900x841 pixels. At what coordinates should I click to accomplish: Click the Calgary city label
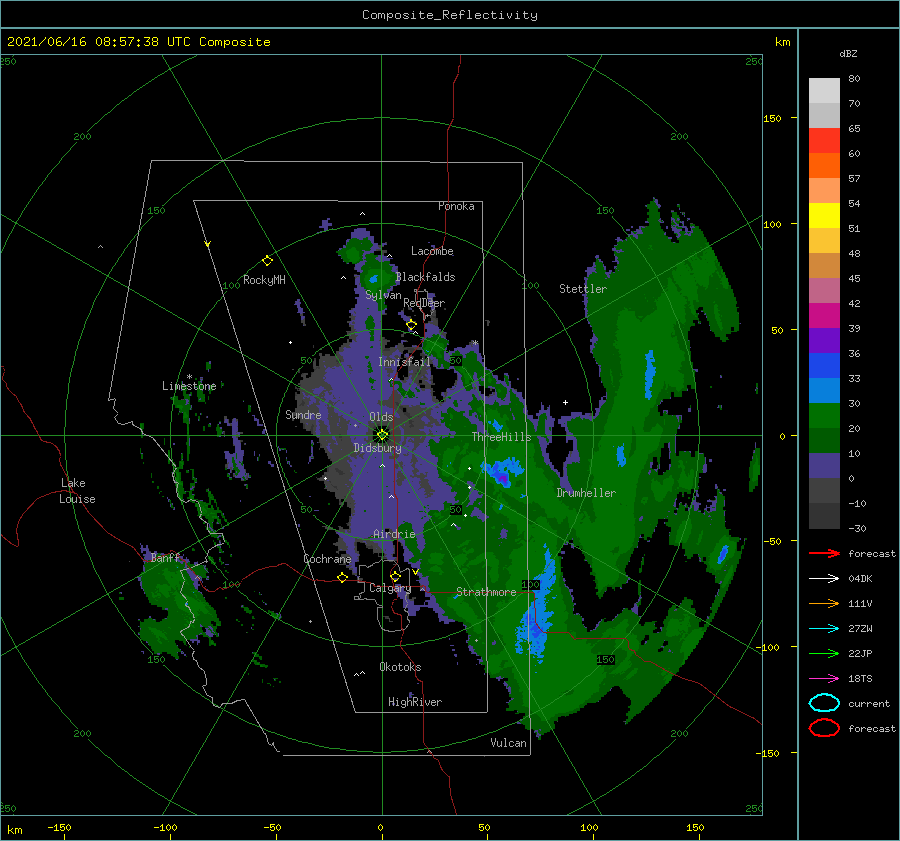click(x=390, y=588)
